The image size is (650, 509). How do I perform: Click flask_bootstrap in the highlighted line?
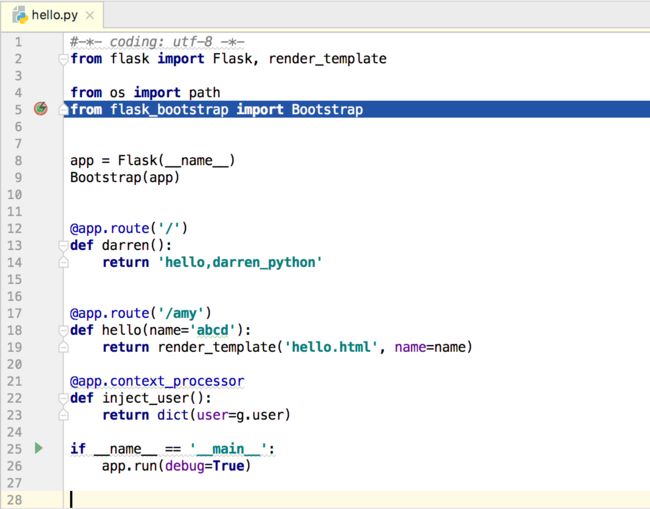click(169, 109)
